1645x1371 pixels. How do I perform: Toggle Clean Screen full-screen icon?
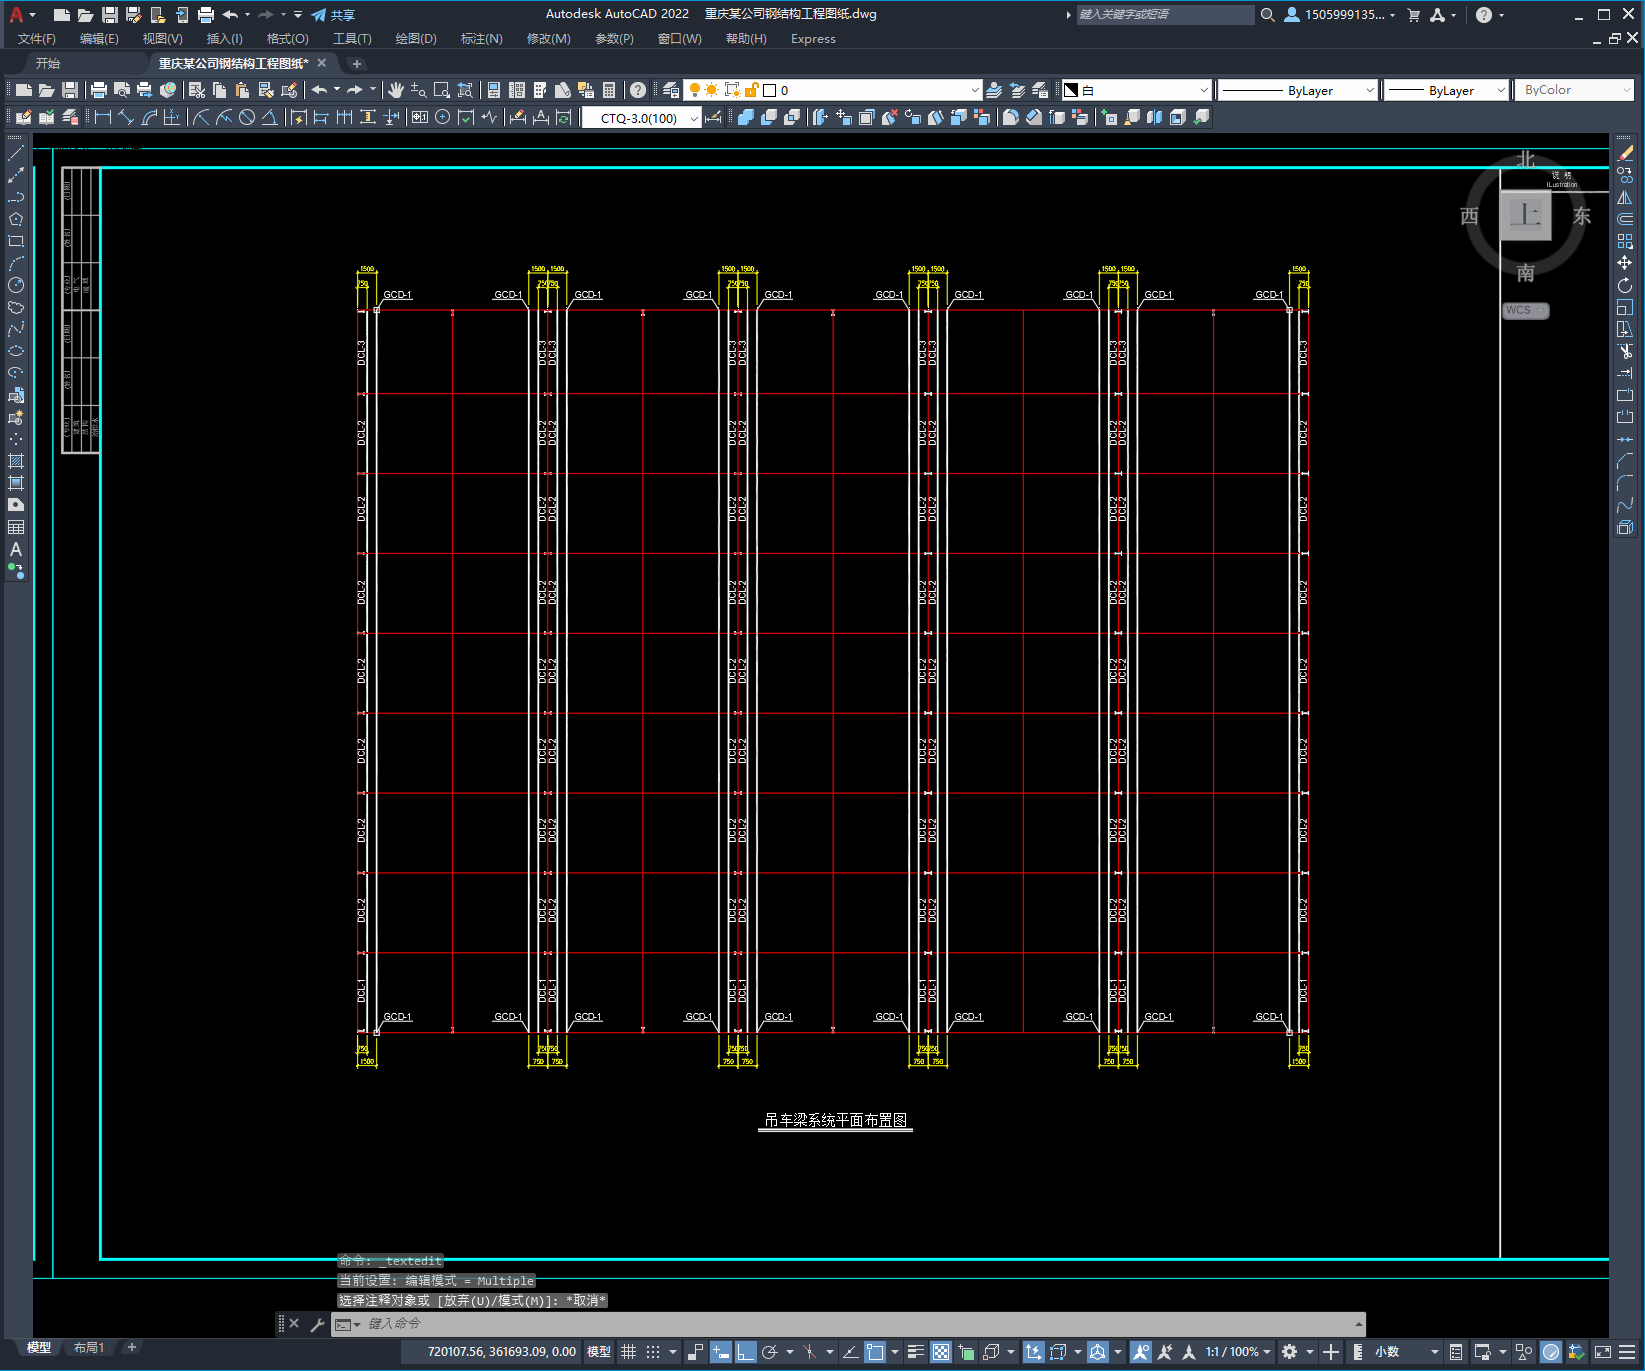[x=1602, y=1352]
